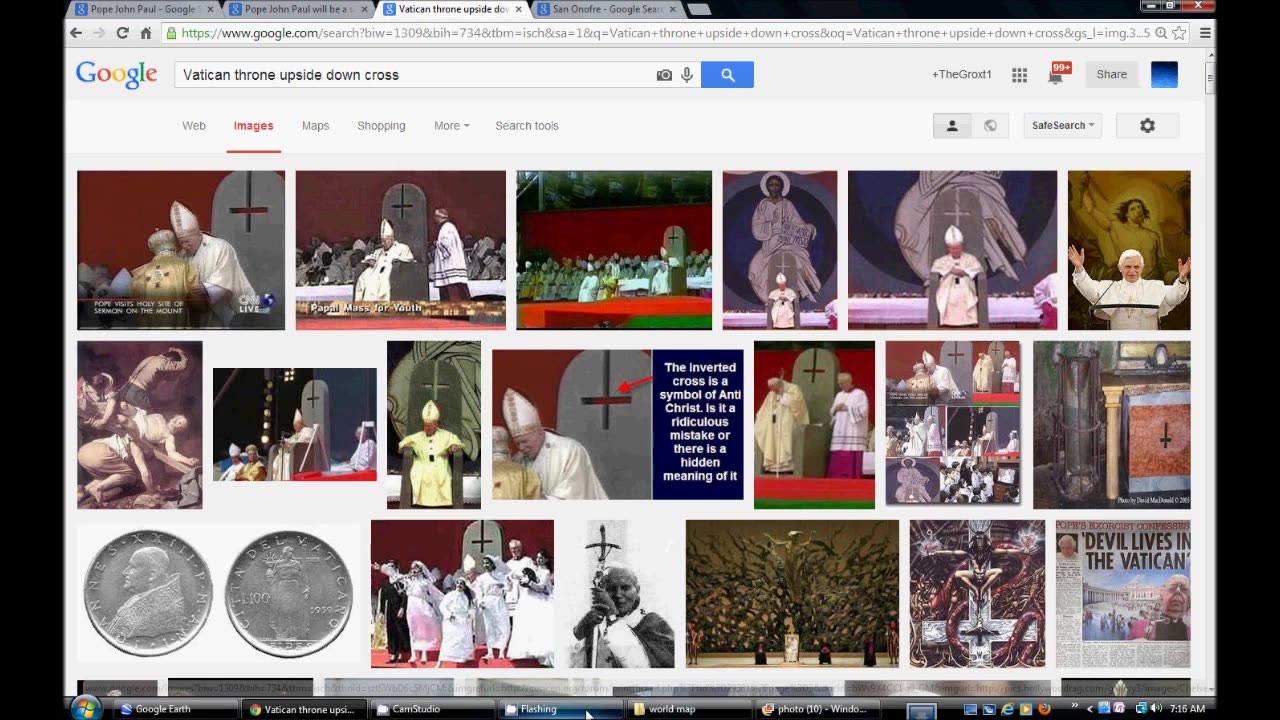
Task: Open photo (10) window from taskbar
Action: click(x=818, y=709)
